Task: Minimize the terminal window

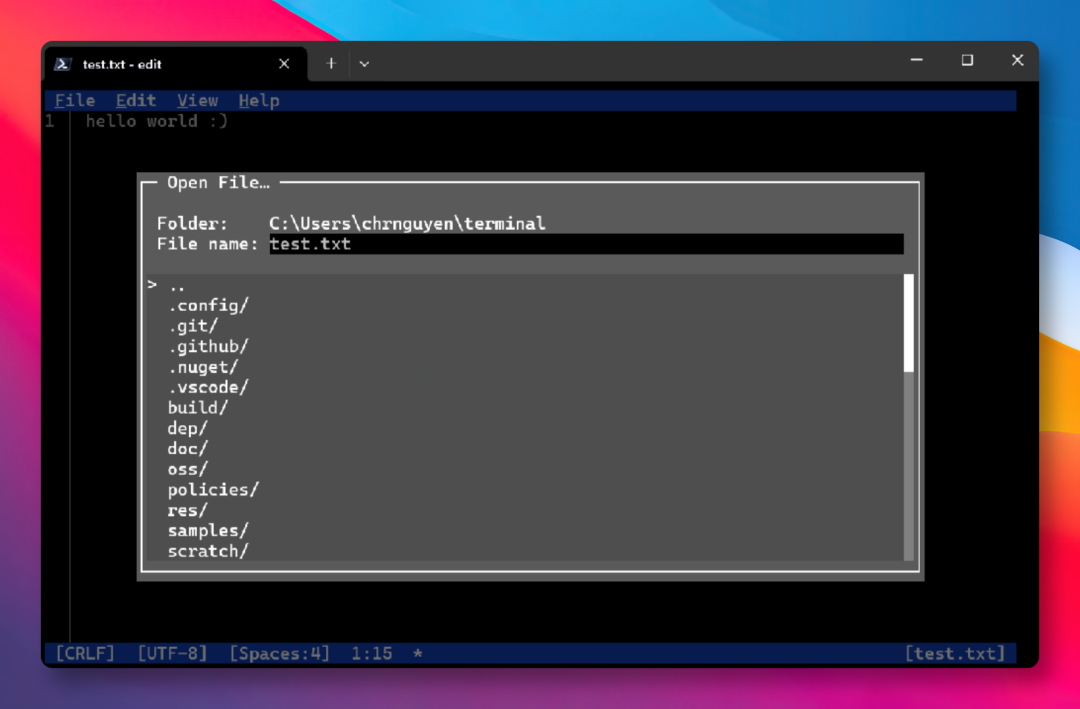Action: pos(916,61)
